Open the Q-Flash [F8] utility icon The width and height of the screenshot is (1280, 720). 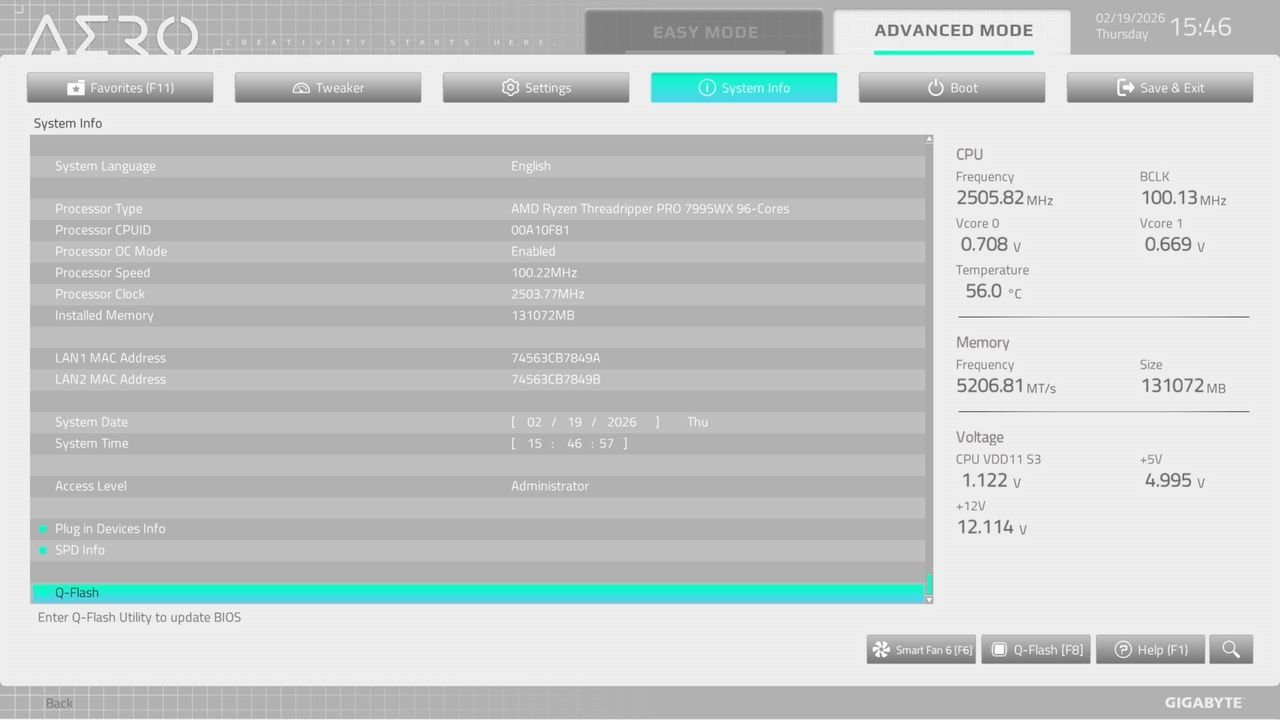[x=1000, y=649]
